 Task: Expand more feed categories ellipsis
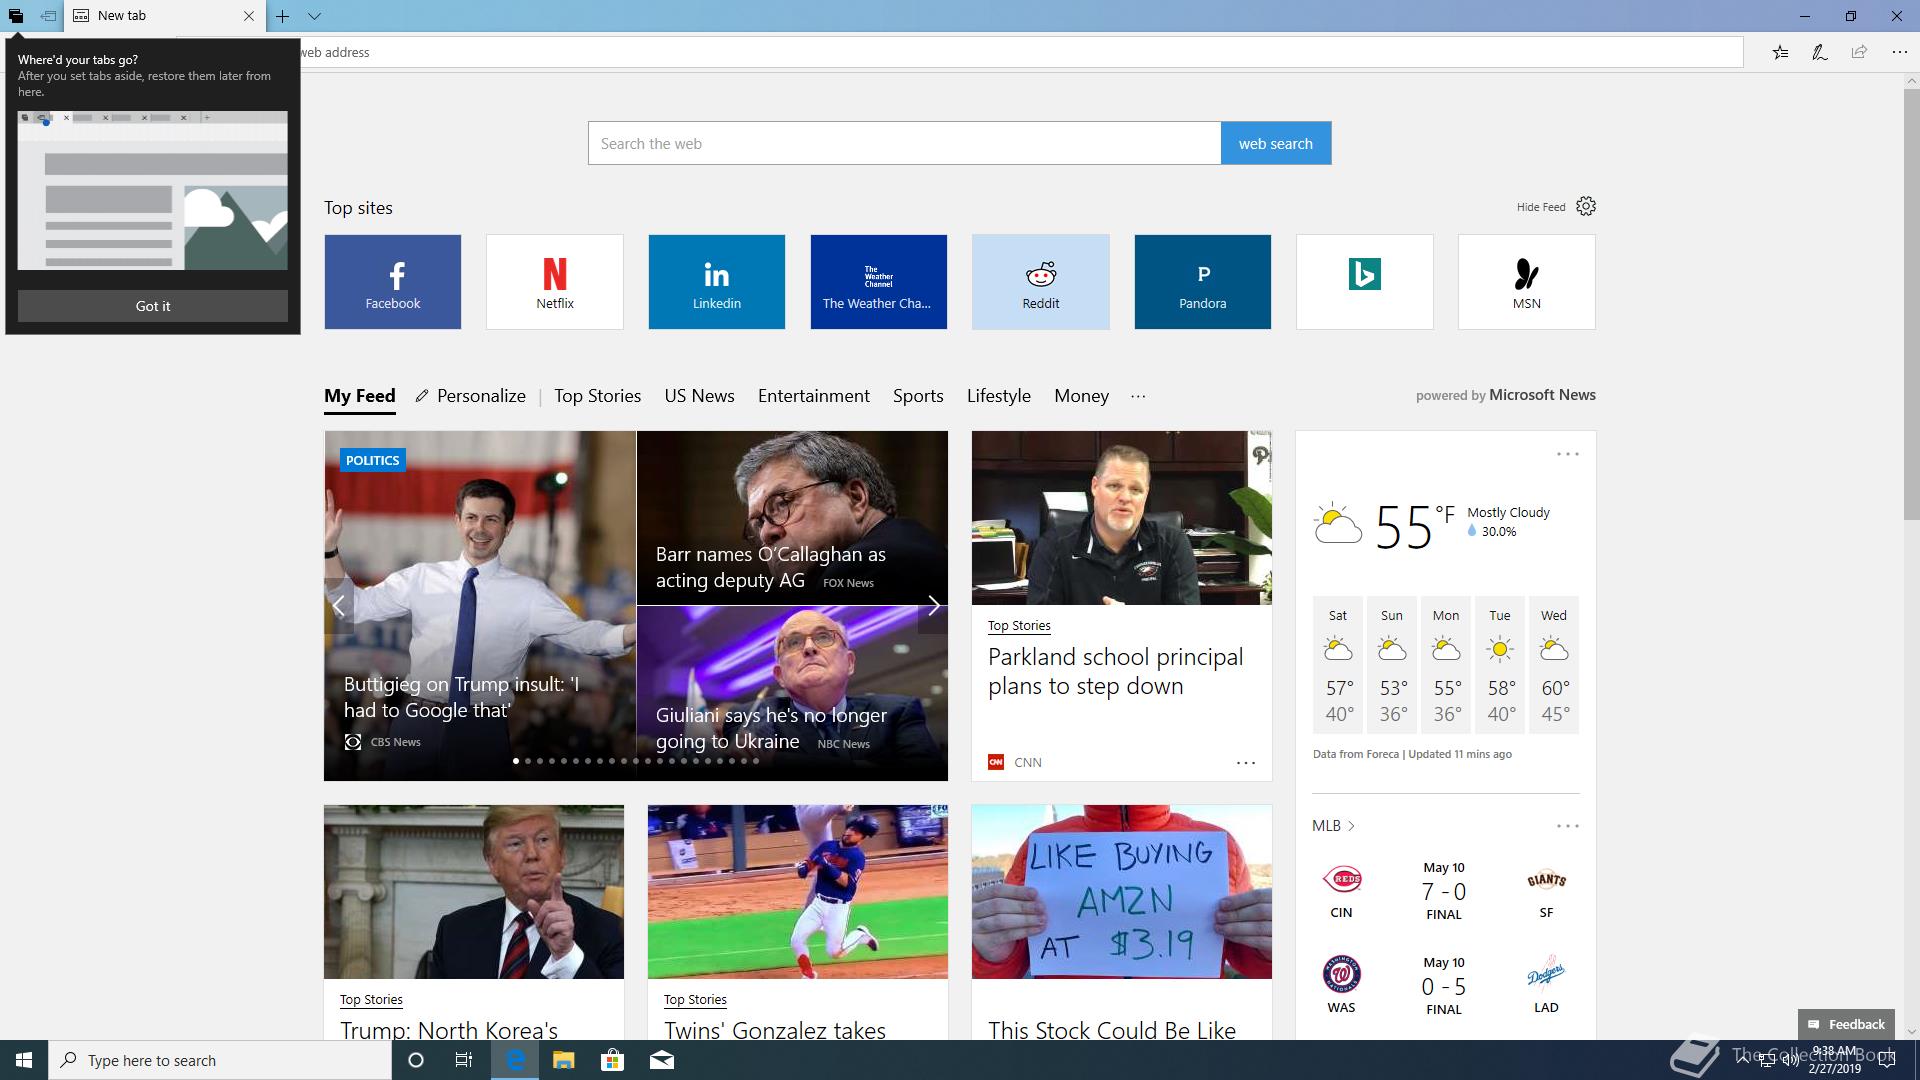point(1138,396)
